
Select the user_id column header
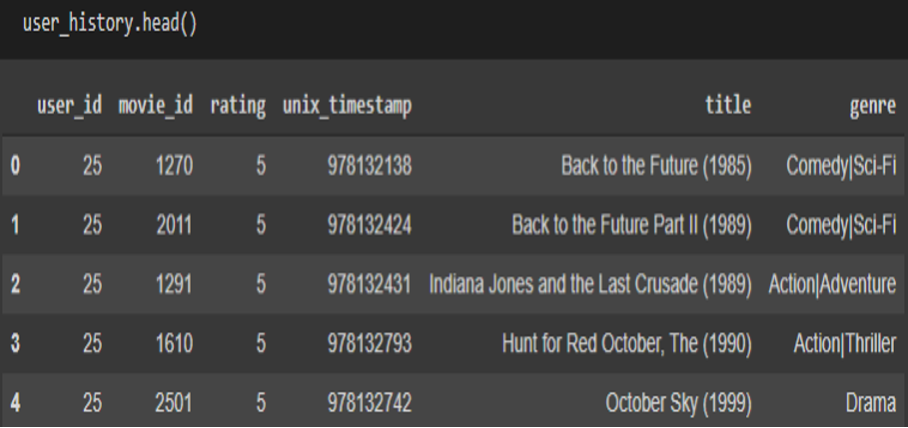[69, 105]
